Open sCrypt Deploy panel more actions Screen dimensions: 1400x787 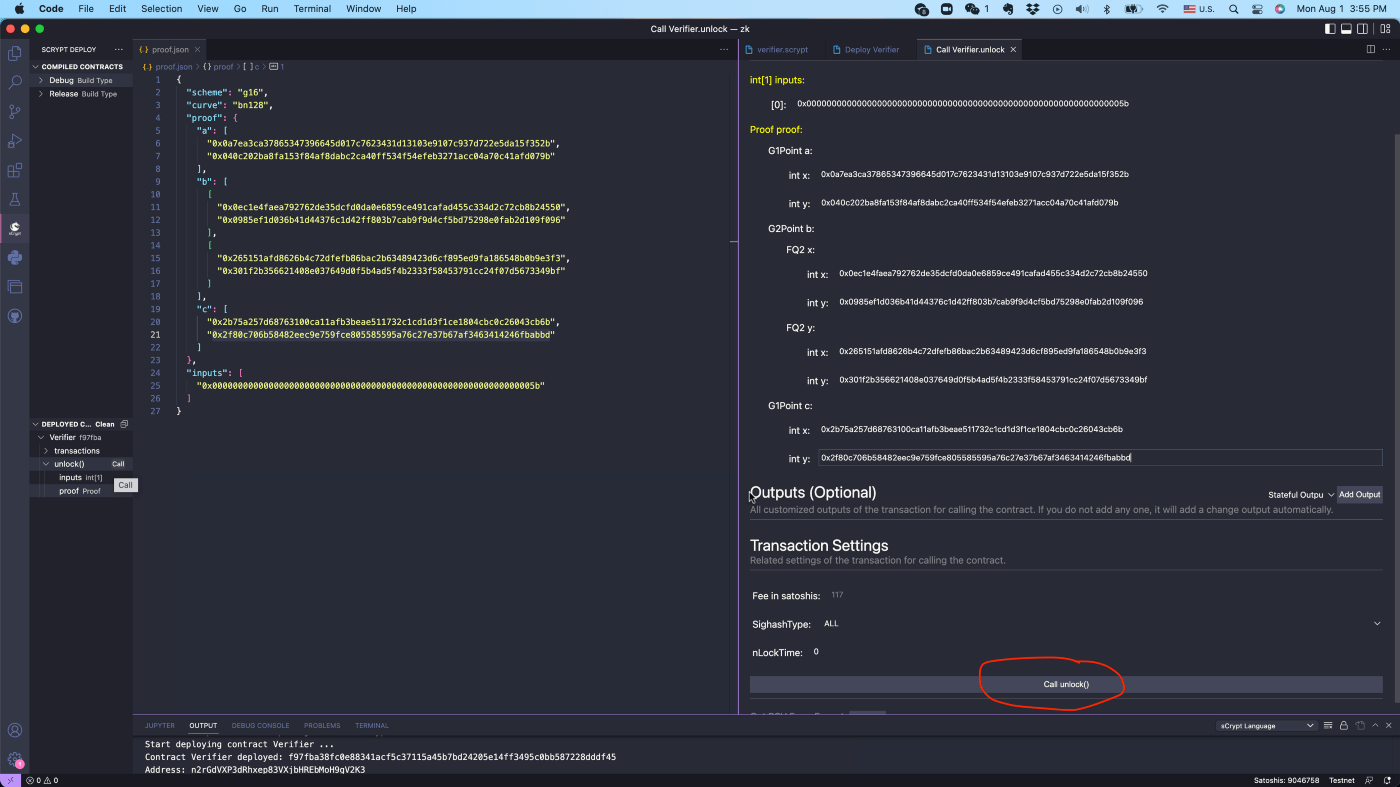[118, 49]
